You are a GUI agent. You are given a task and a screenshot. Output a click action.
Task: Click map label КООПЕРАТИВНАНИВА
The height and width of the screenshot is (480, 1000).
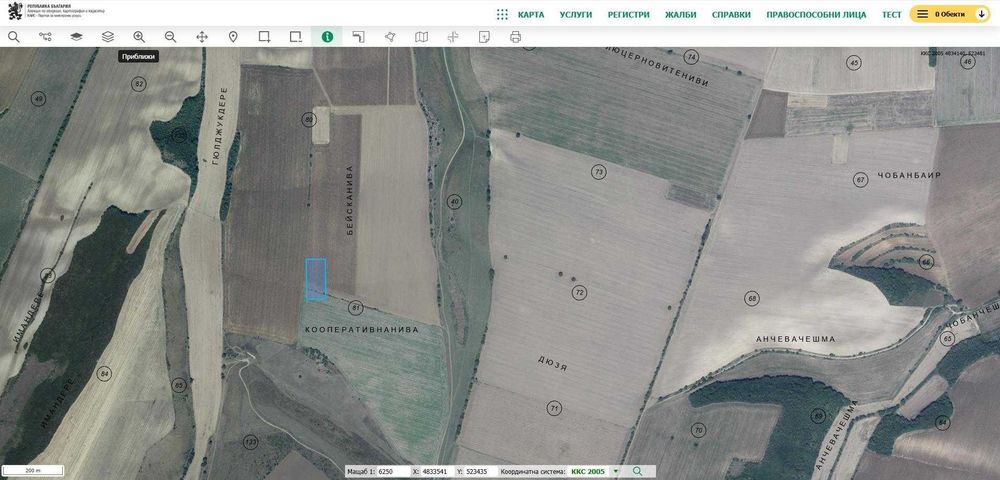coord(362,330)
